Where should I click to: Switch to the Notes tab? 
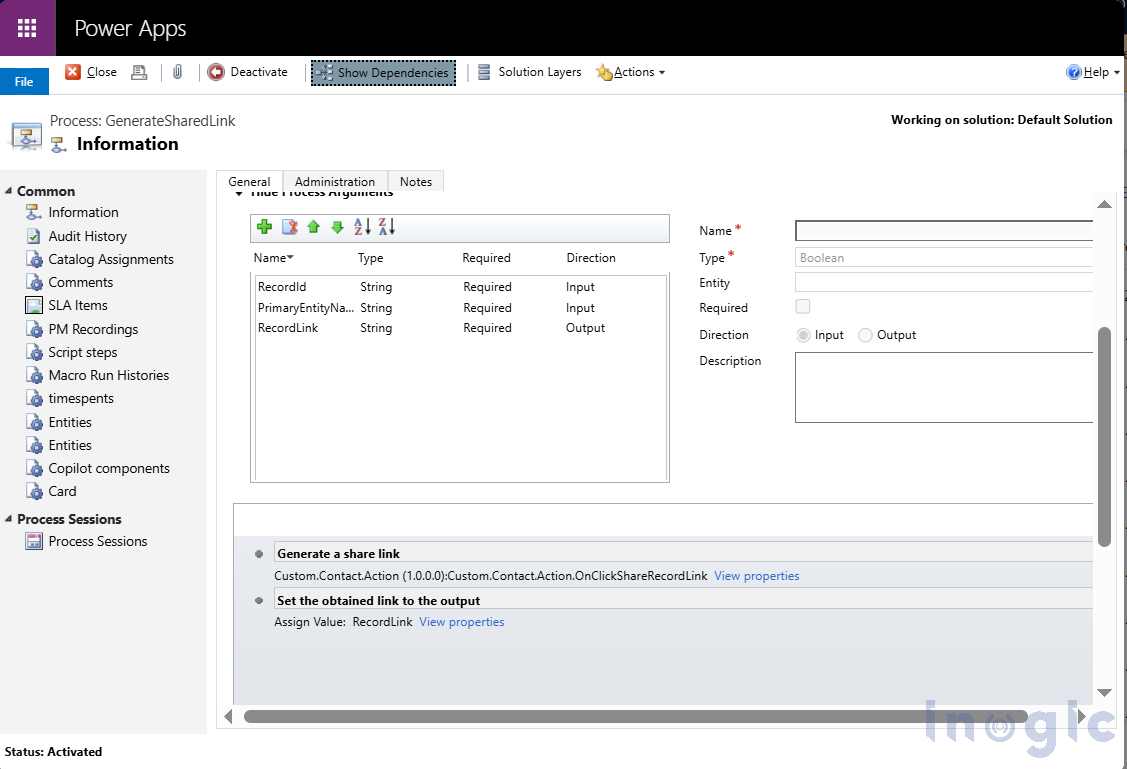pyautogui.click(x=416, y=181)
